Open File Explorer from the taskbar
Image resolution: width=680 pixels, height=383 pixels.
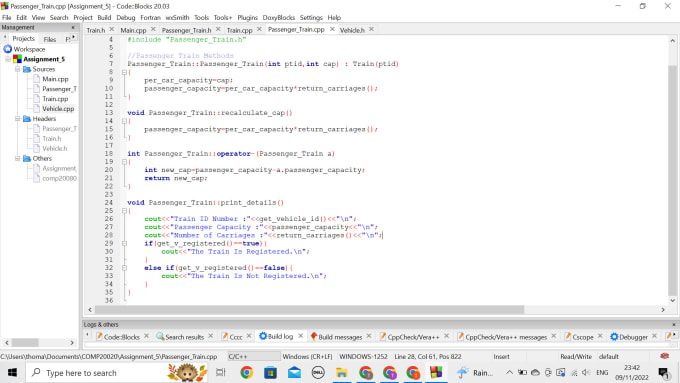[x=342, y=373]
